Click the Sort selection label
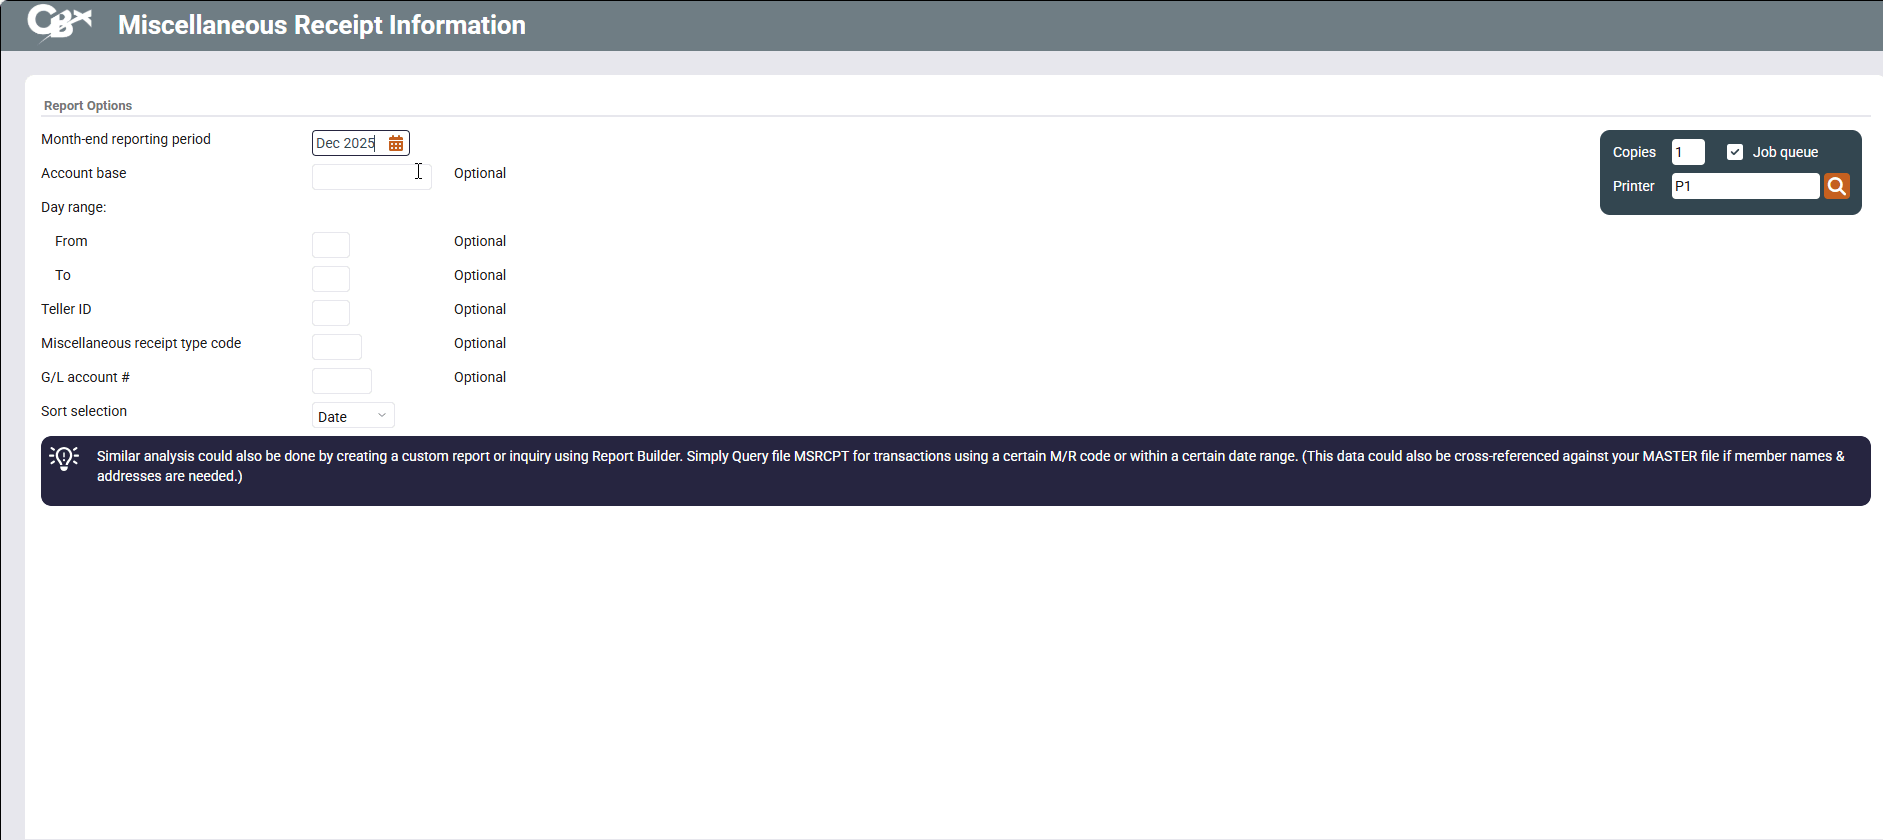The width and height of the screenshot is (1883, 840). (x=84, y=411)
